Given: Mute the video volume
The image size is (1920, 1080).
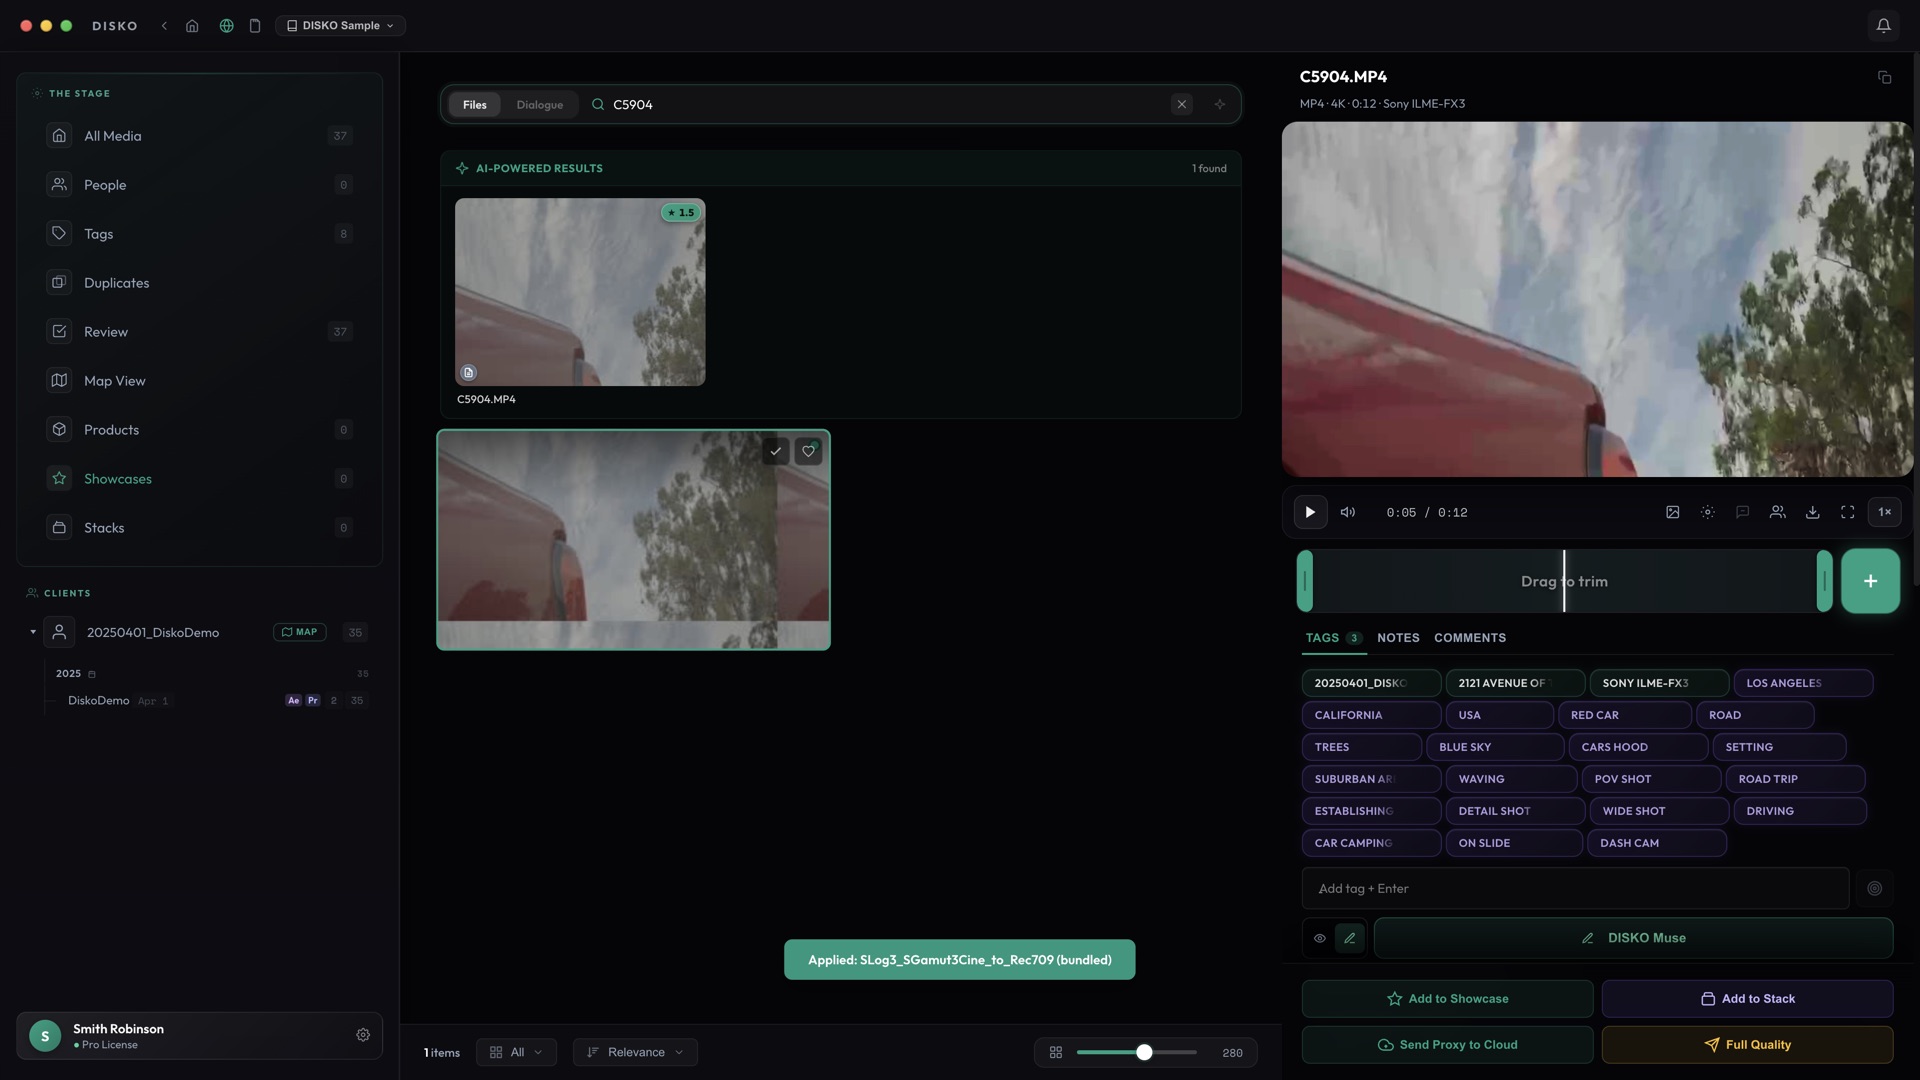Looking at the screenshot, I should [x=1348, y=512].
